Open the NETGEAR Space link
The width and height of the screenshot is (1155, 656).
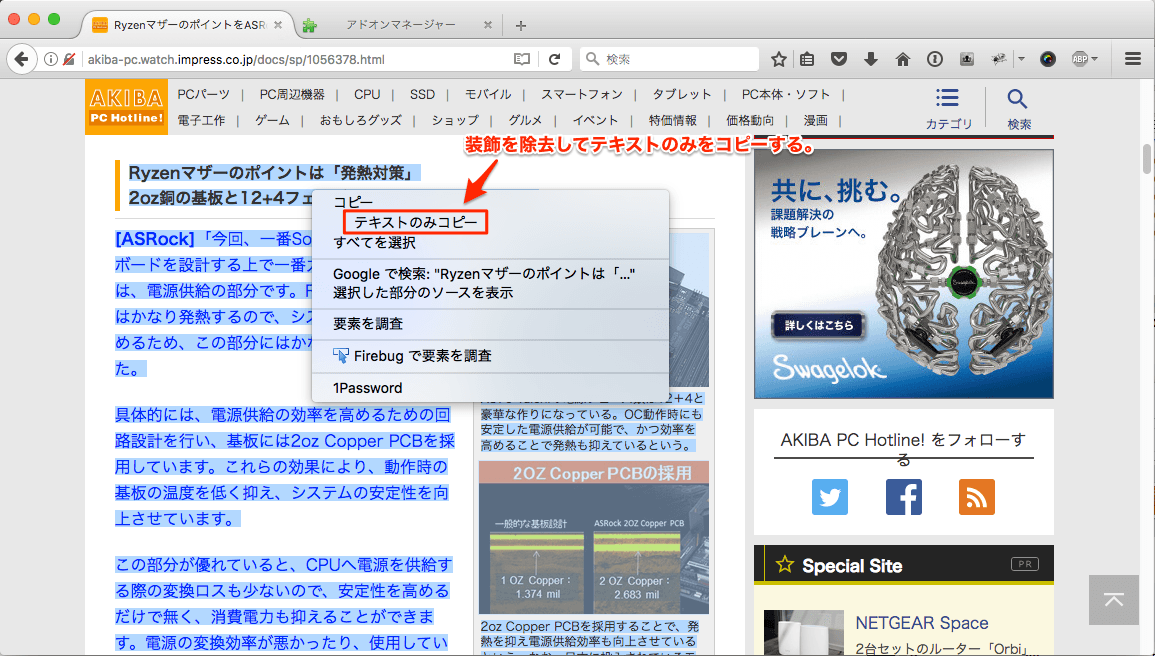(x=921, y=623)
